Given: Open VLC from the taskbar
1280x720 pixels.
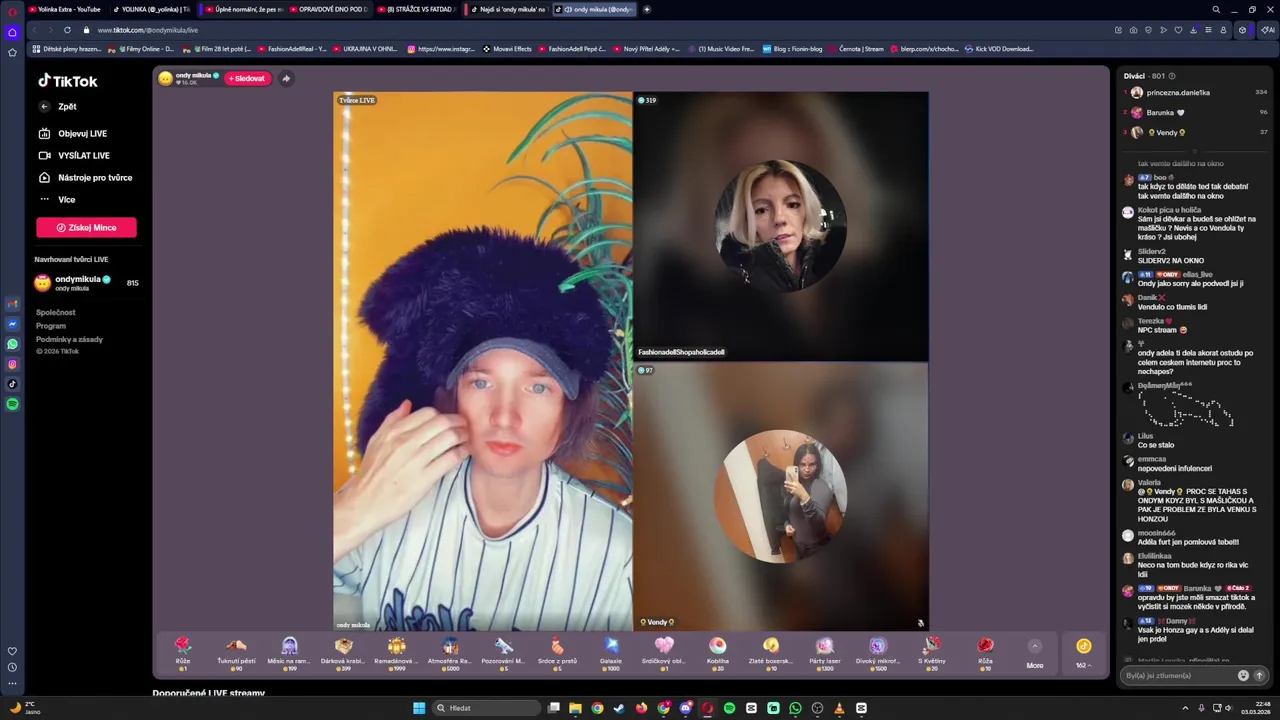Looking at the screenshot, I should [x=839, y=708].
